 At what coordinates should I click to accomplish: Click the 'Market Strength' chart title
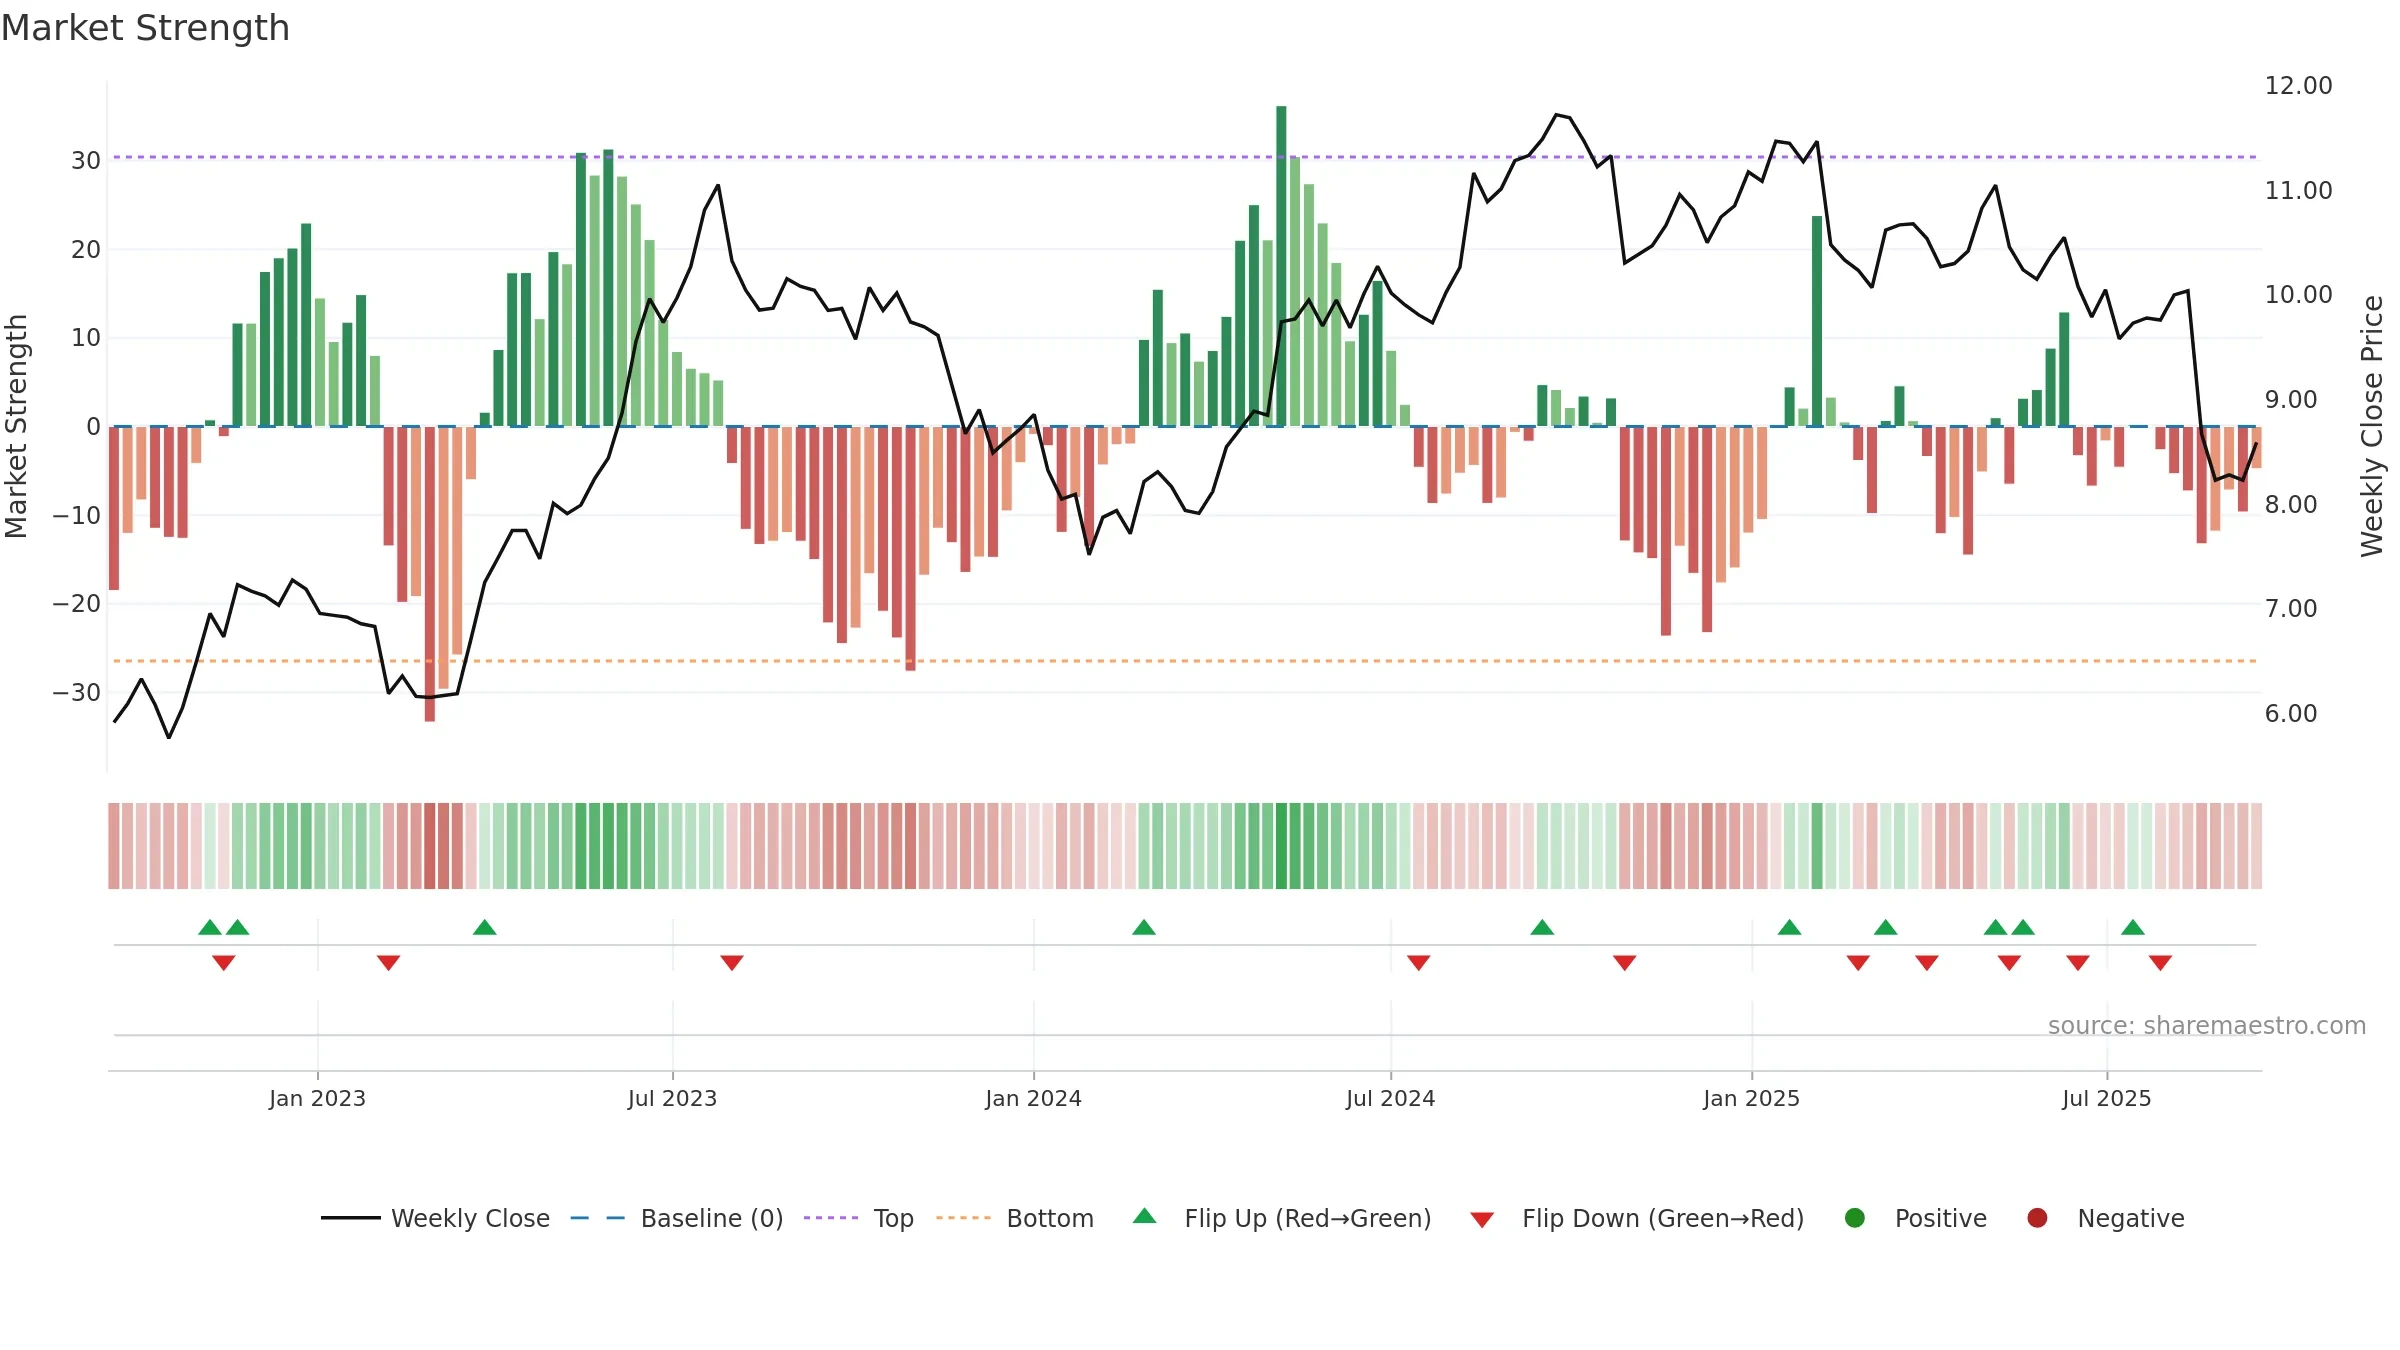(145, 28)
